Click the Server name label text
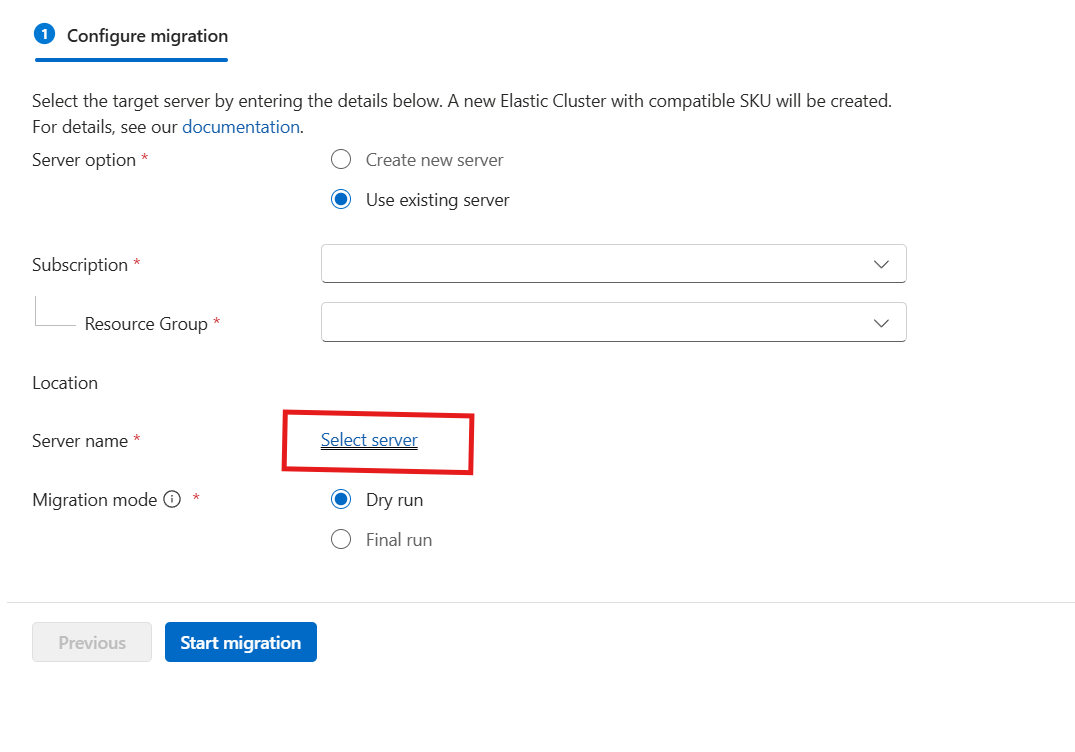Viewport: 1075px width, 752px height. pos(80,441)
